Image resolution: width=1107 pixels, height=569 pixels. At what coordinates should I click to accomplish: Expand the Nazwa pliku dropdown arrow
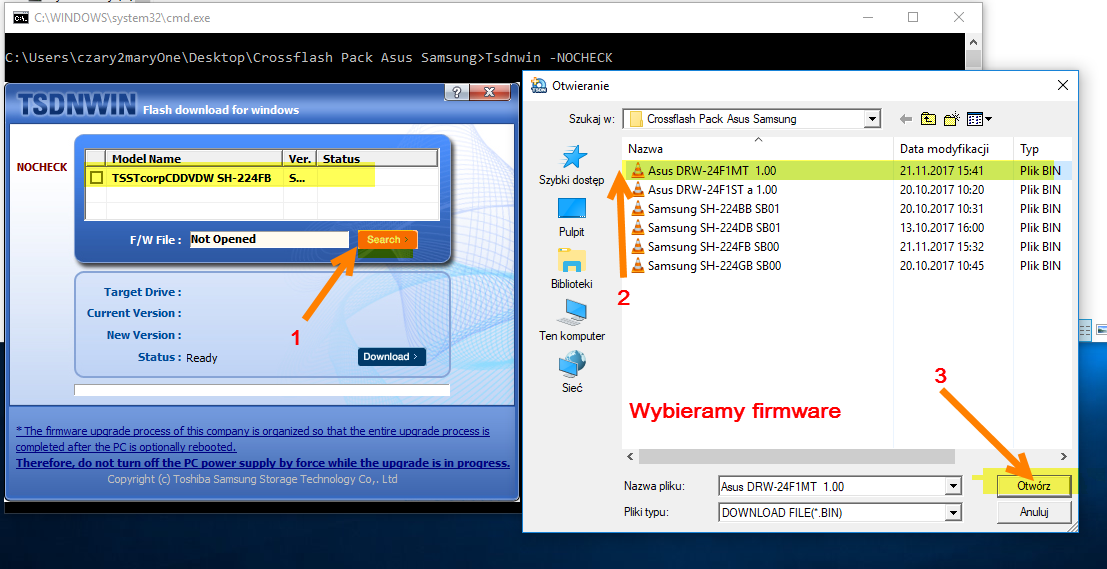(x=954, y=486)
